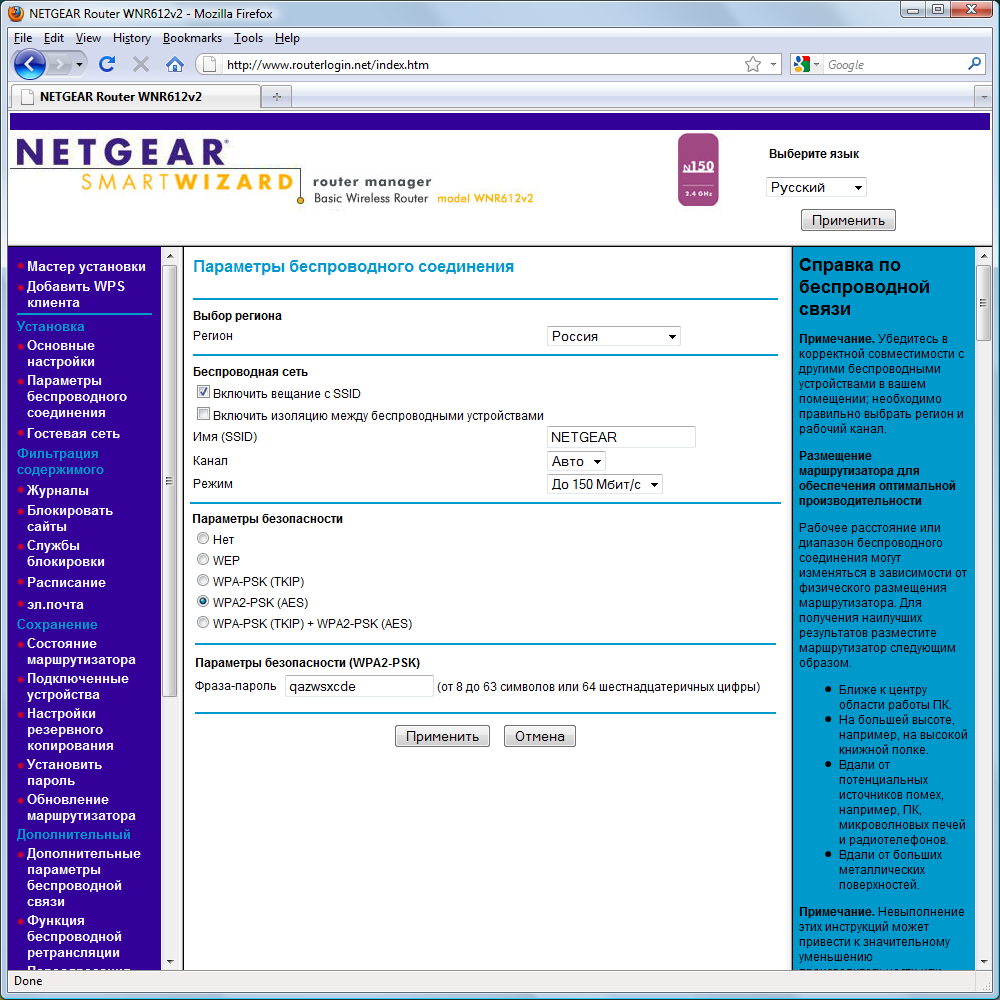
Task: Open Журналы sidebar link
Action: (57, 490)
